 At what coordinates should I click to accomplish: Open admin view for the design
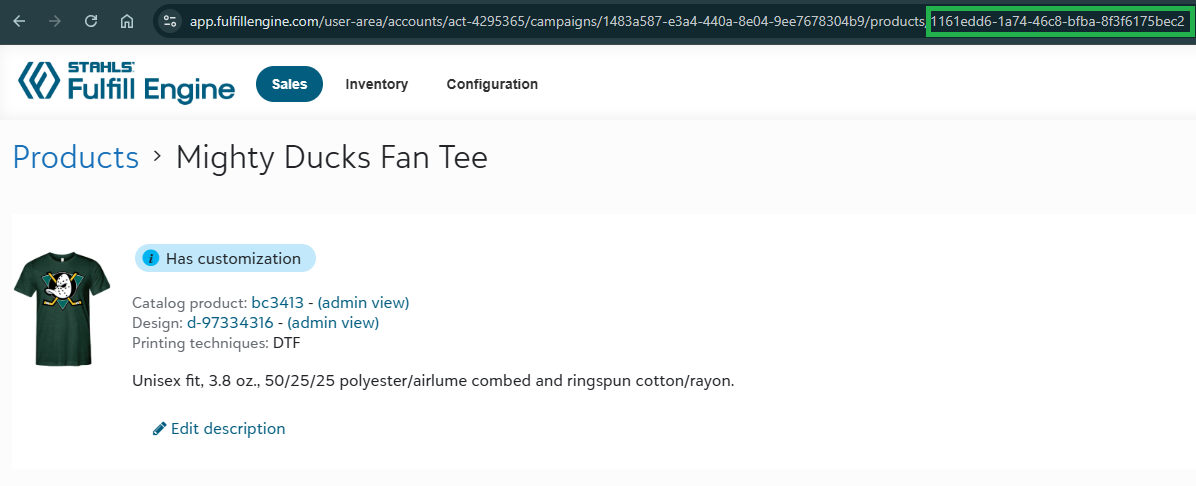pyautogui.click(x=333, y=322)
